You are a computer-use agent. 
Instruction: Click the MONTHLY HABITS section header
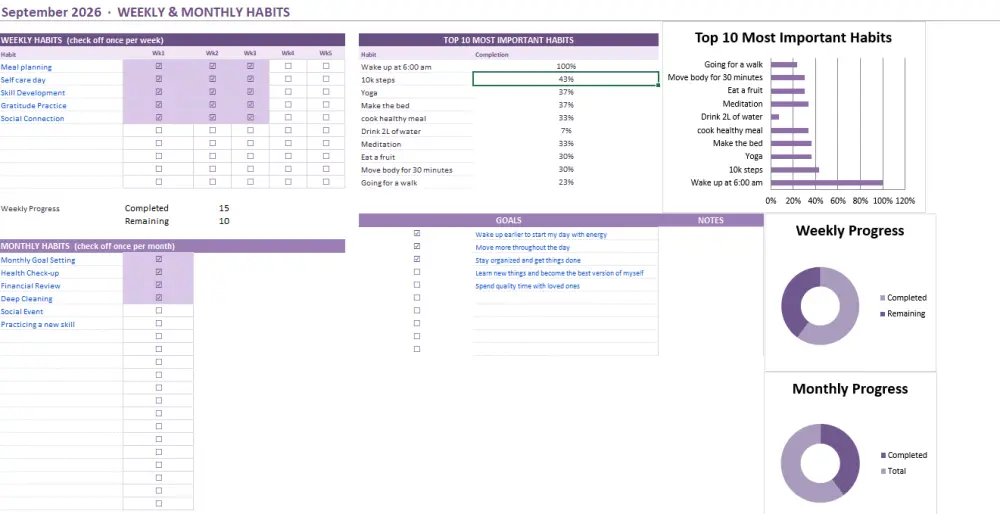tap(172, 246)
